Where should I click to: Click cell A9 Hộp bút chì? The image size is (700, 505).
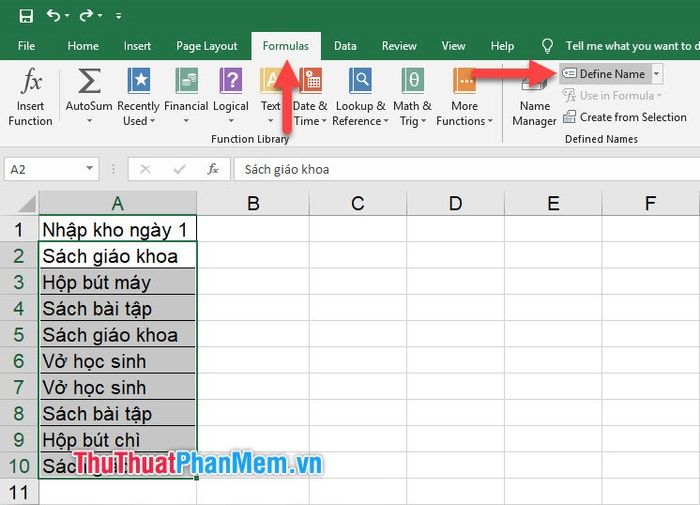click(117, 440)
